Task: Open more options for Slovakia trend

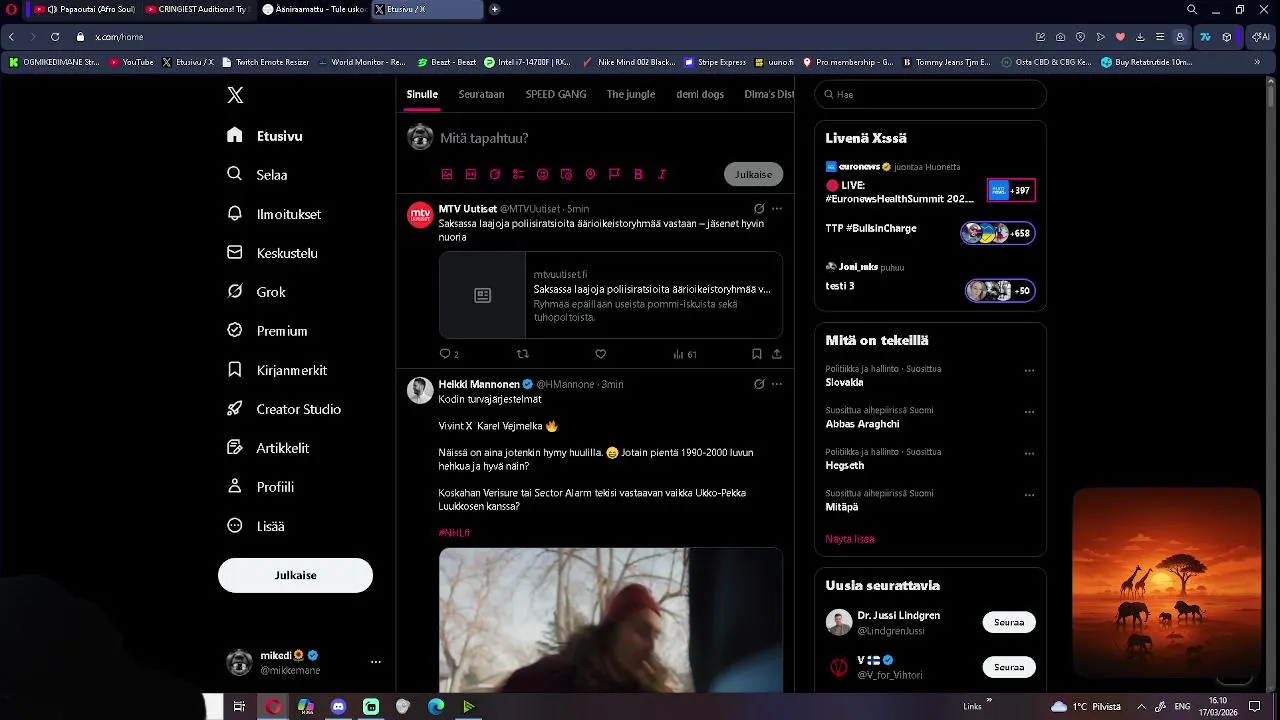Action: click(x=1029, y=371)
